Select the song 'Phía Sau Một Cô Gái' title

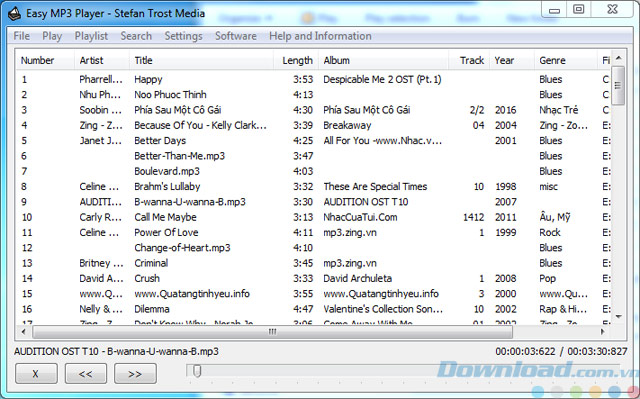178,110
